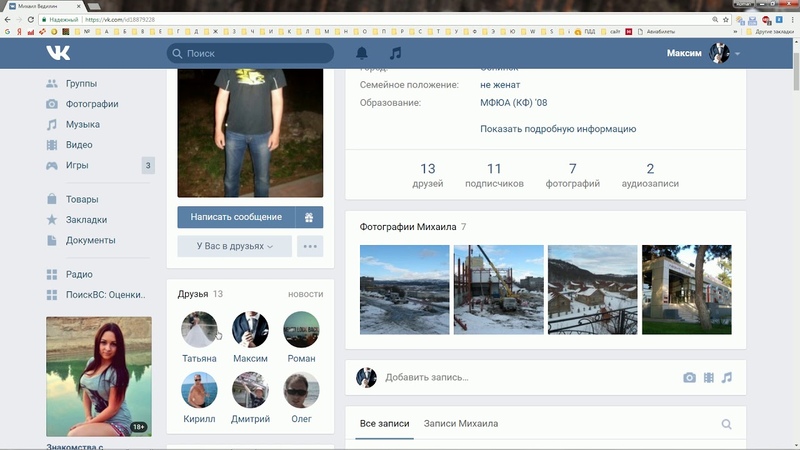Click не женат status link
Viewport: 800px width, 450px height.
click(x=500, y=85)
